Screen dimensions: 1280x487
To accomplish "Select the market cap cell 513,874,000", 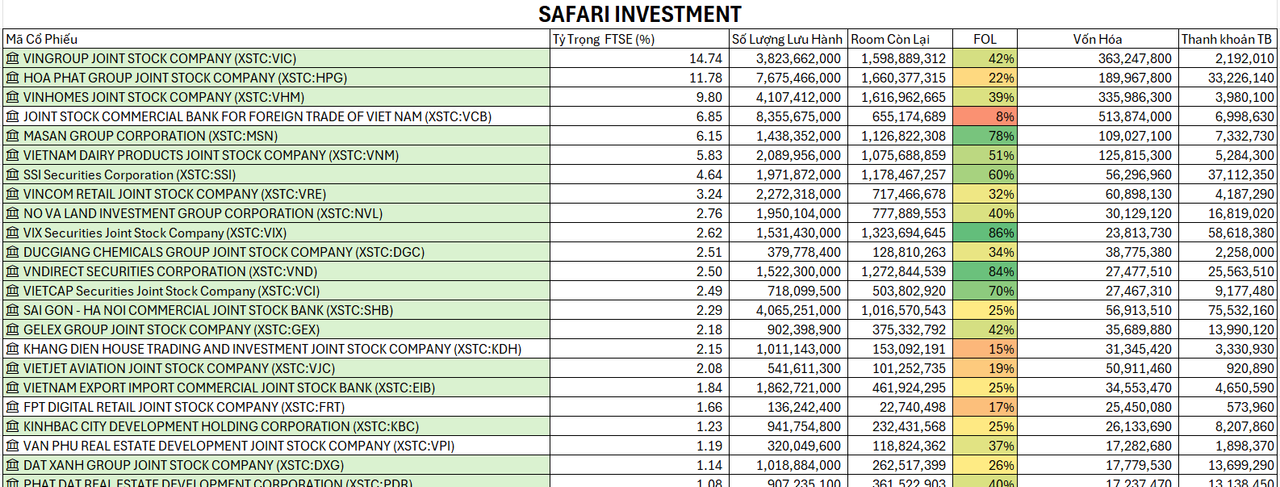I will click(1098, 117).
